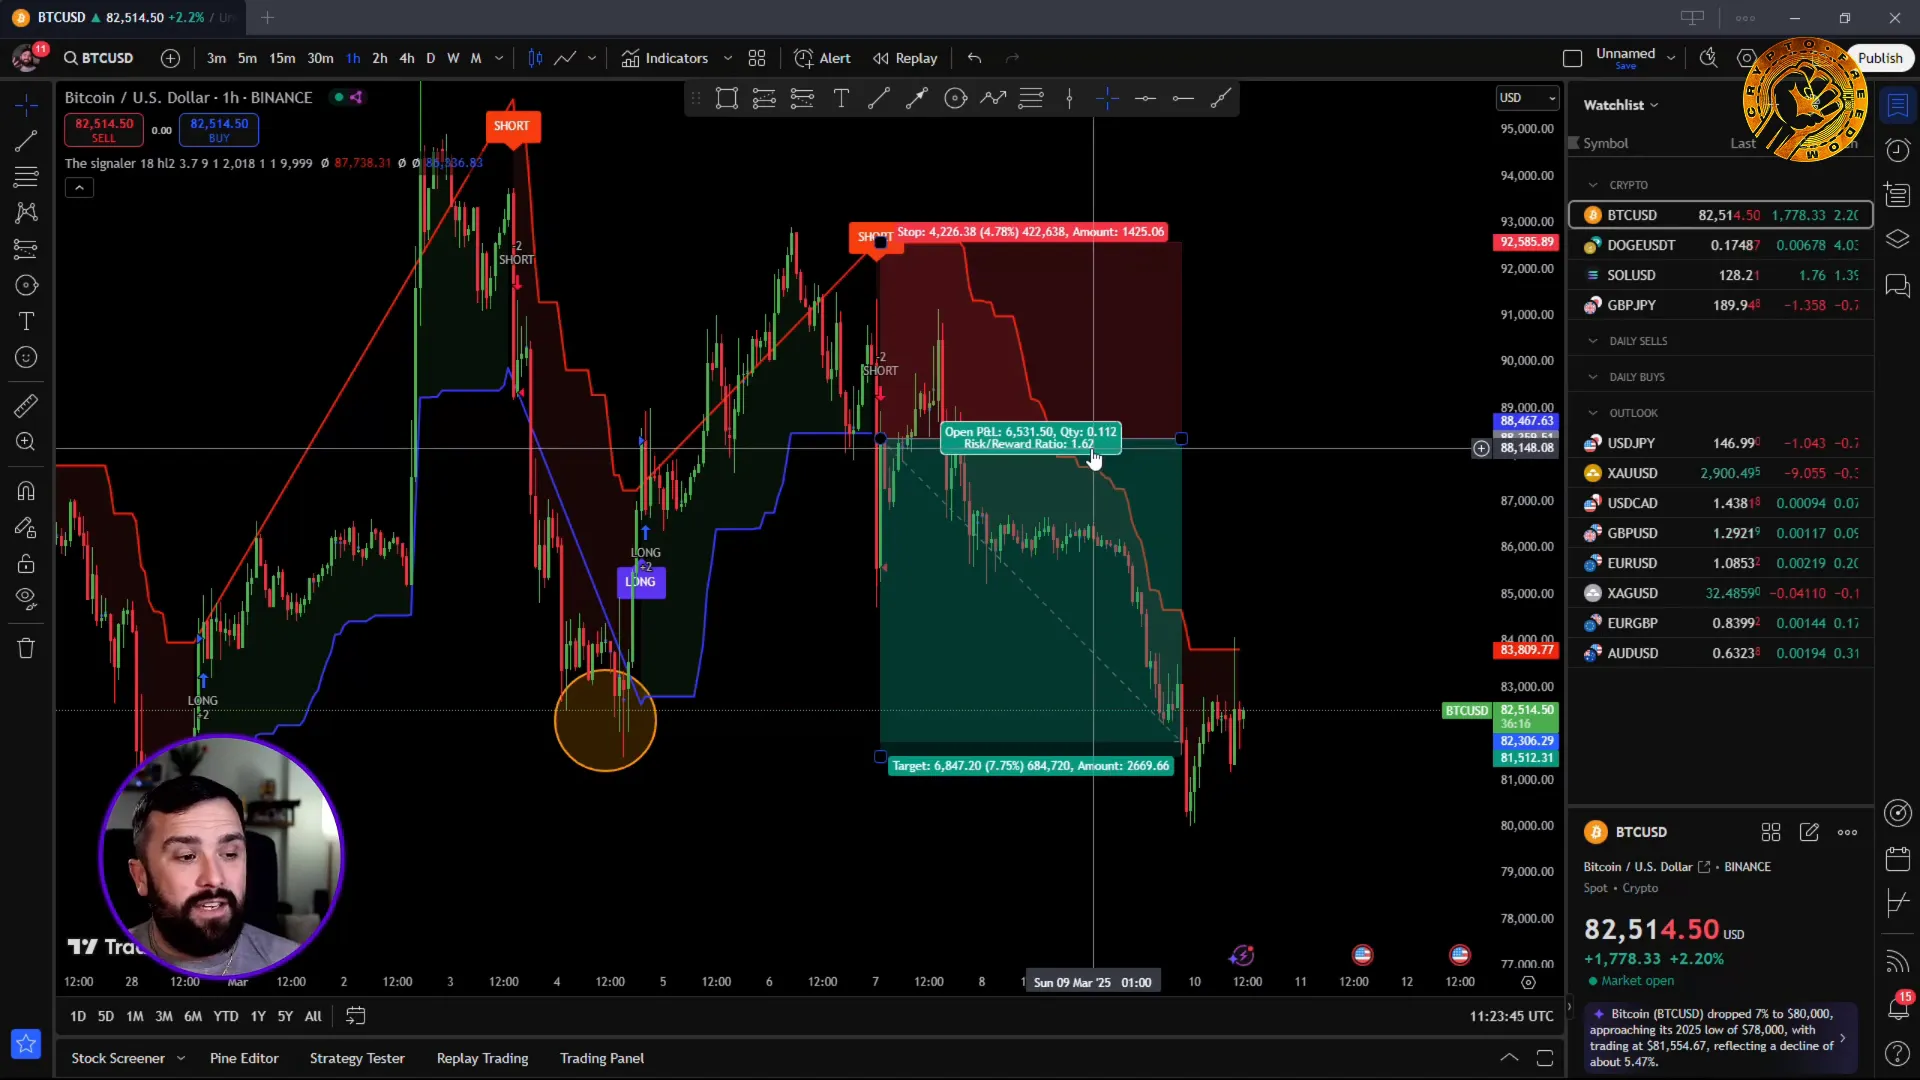The height and width of the screenshot is (1080, 1920).
Task: Open the calendar icon in right sidebar
Action: coord(1897,859)
